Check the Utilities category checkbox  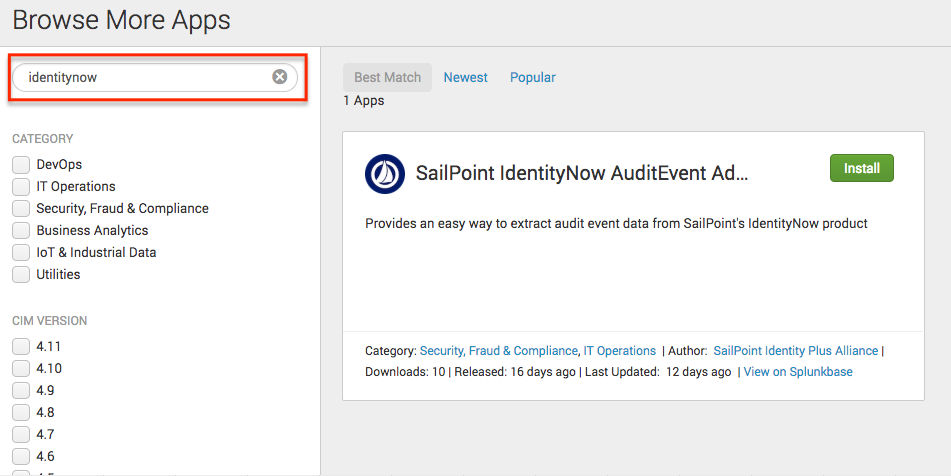point(21,274)
